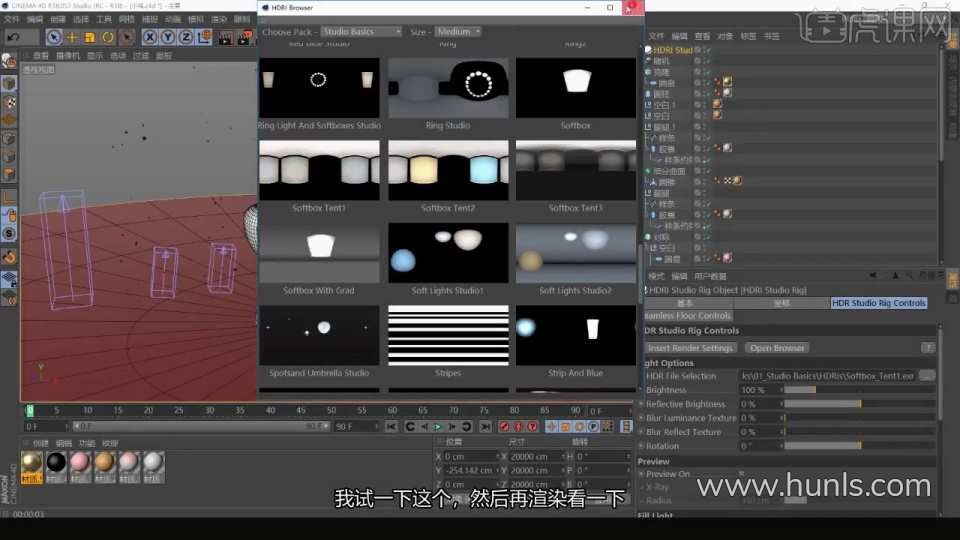This screenshot has height=540, width=960.
Task: Click the Insert Render Settings button
Action: coord(690,348)
